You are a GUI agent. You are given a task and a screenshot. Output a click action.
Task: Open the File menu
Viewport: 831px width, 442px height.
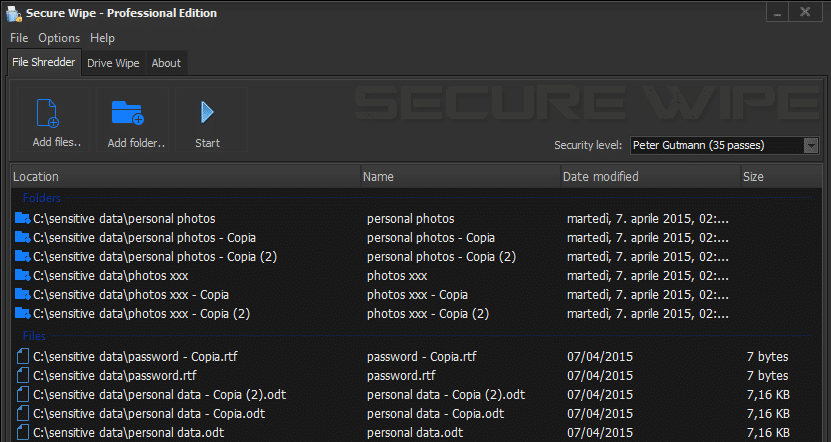(19, 38)
